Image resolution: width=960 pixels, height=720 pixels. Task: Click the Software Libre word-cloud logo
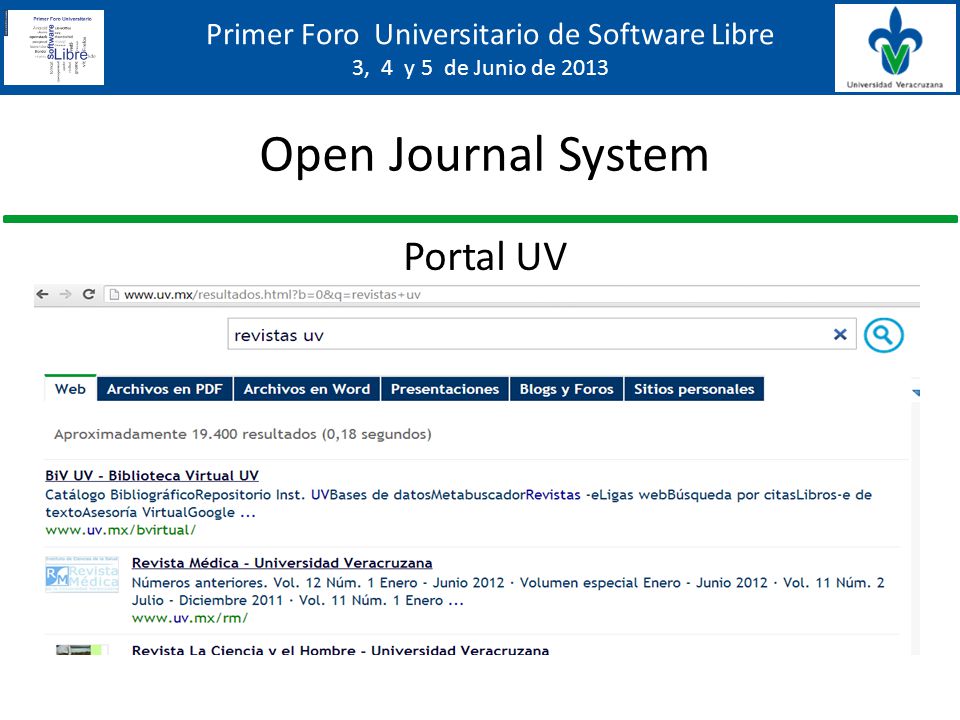click(x=54, y=47)
